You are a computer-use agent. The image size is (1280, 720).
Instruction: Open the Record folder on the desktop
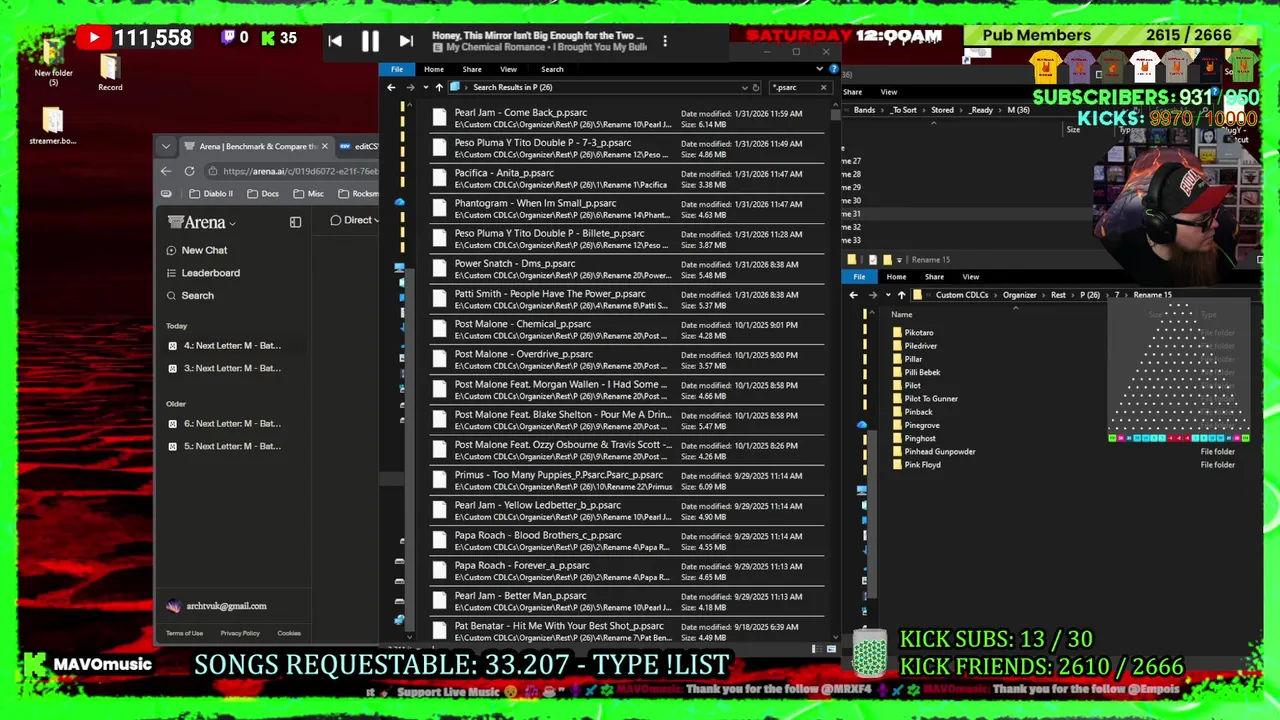pos(110,71)
